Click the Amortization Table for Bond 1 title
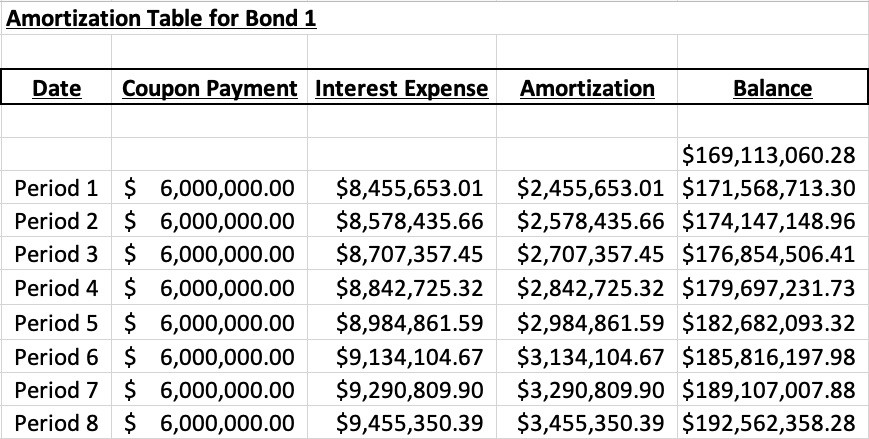 pos(161,18)
